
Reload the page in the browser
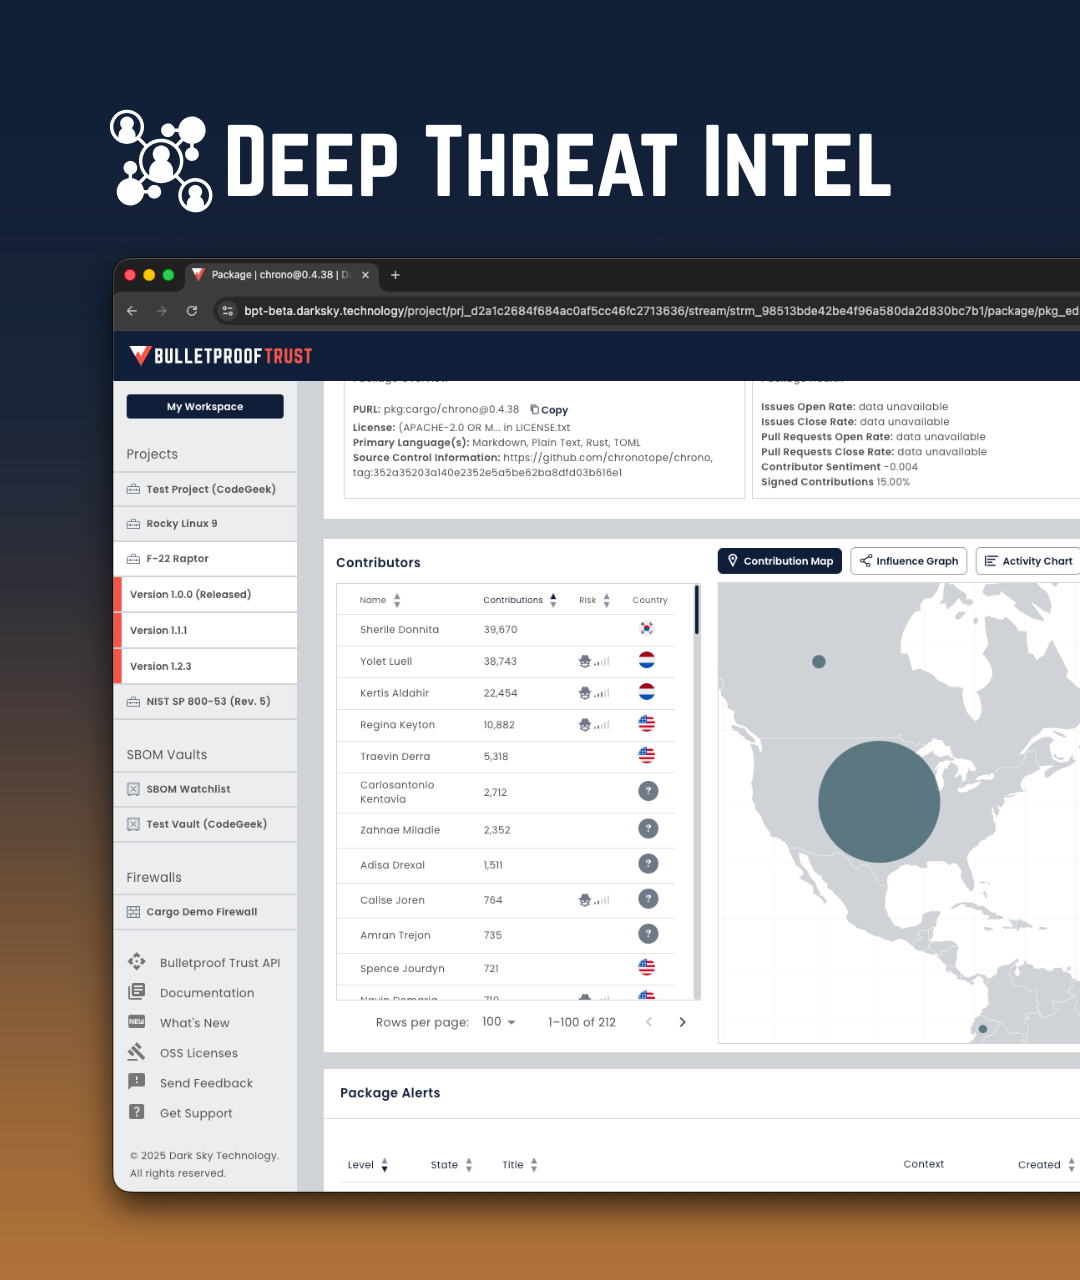pyautogui.click(x=192, y=311)
